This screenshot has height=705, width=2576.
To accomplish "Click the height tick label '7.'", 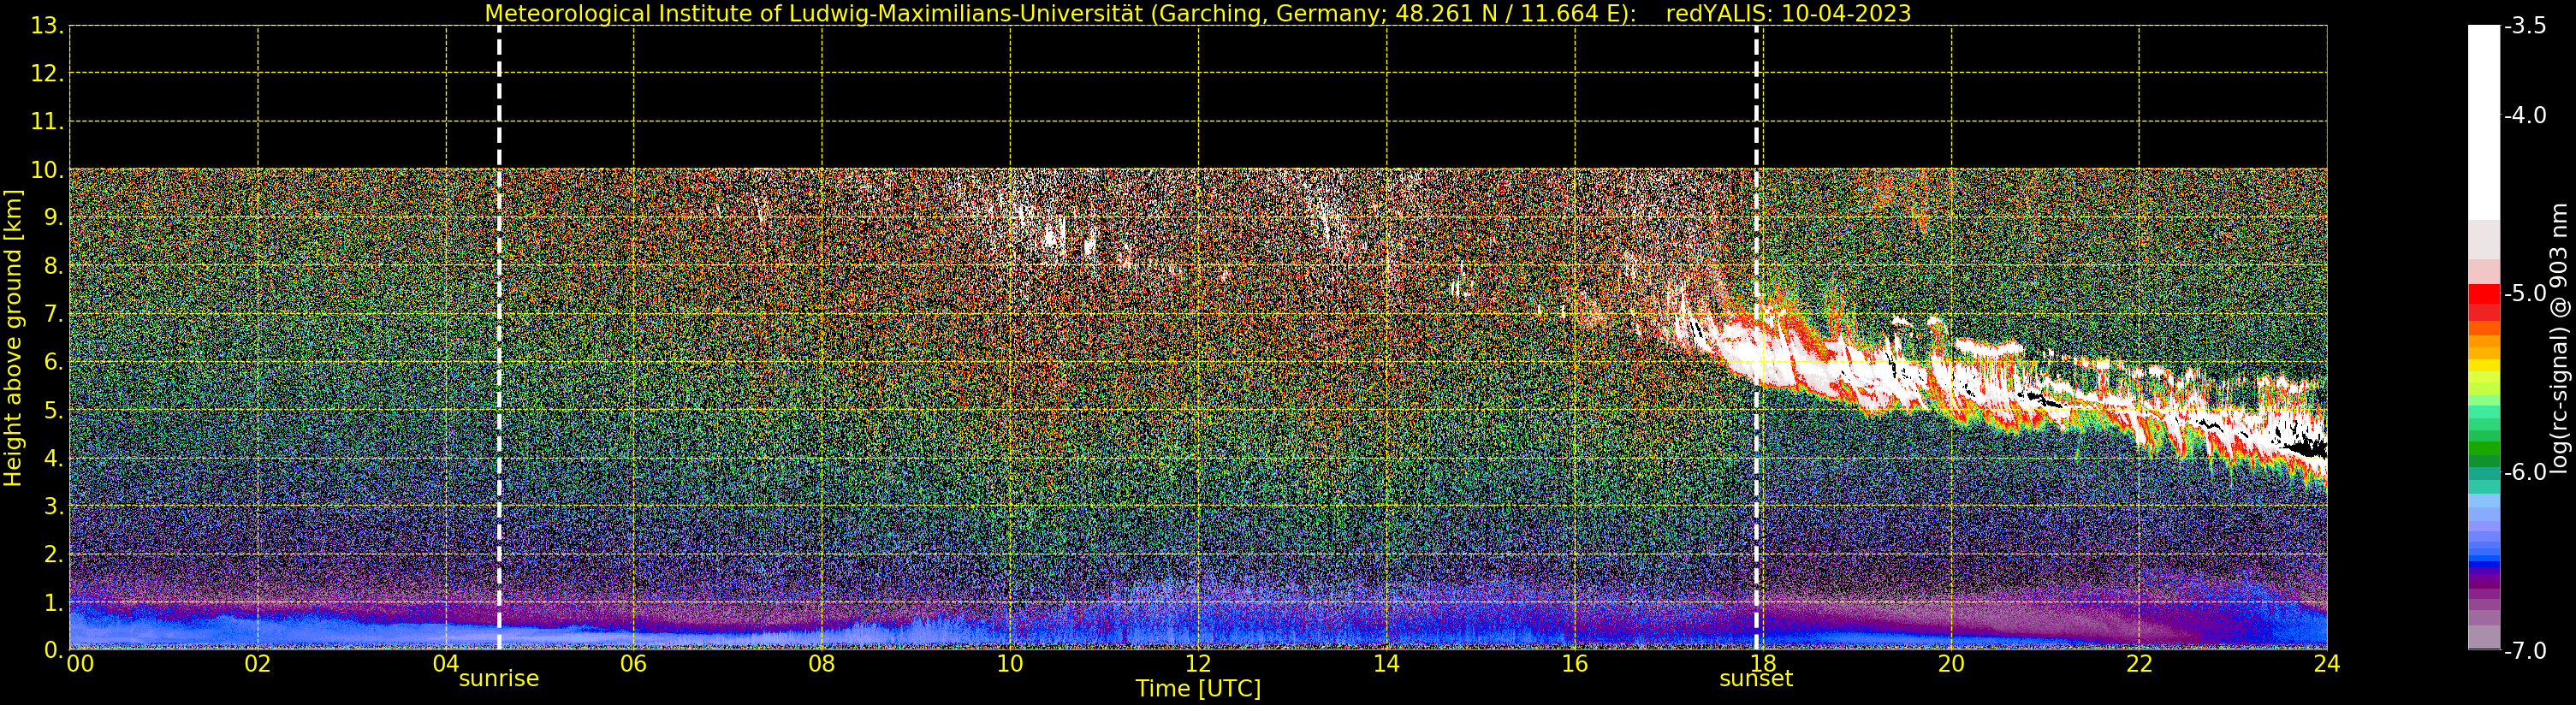I will 54,314.
